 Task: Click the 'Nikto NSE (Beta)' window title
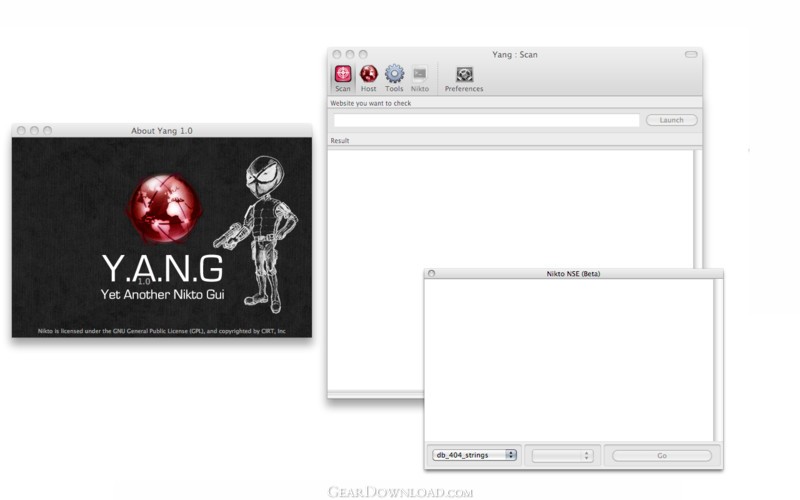point(573,273)
